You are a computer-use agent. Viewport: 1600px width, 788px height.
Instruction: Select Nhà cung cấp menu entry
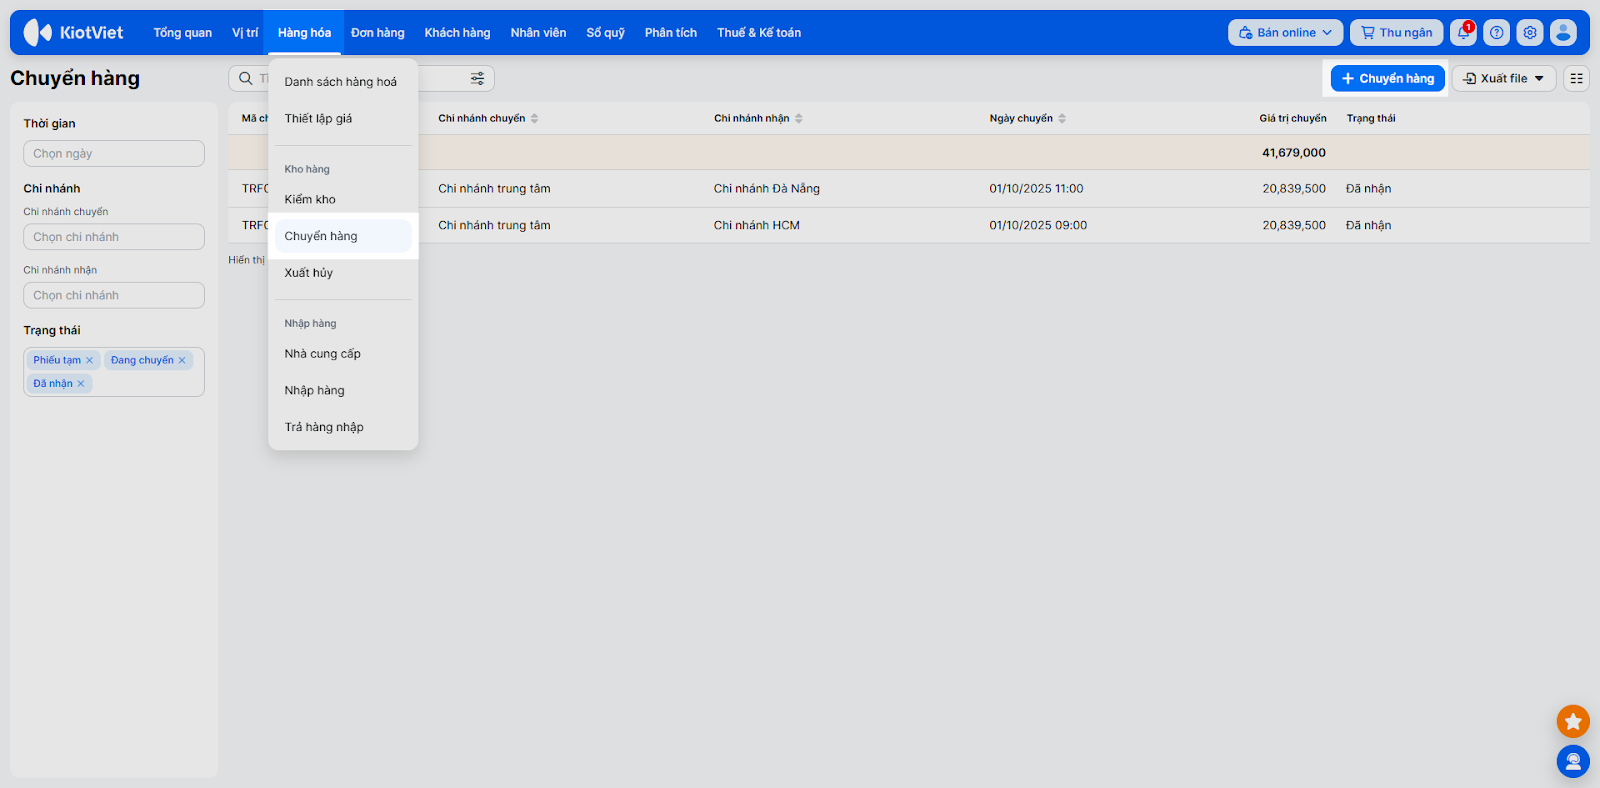tap(343, 354)
